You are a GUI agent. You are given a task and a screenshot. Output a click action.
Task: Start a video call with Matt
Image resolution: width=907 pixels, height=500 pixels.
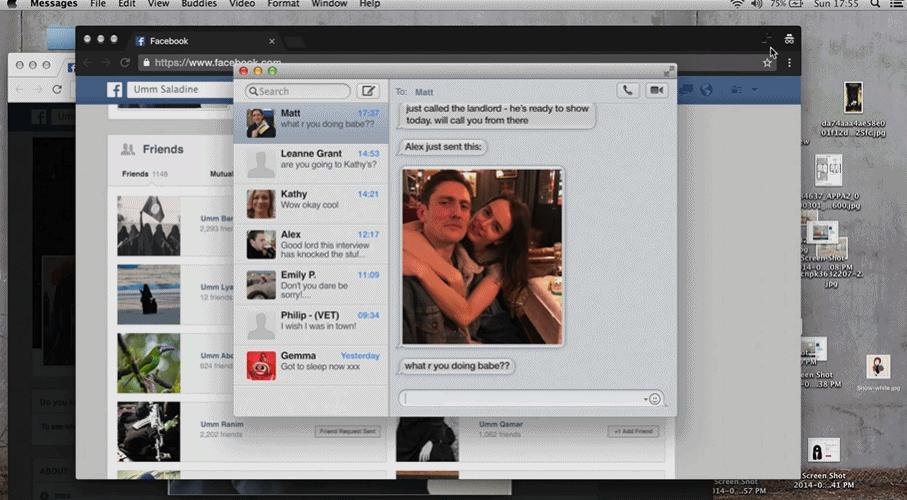coord(656,91)
